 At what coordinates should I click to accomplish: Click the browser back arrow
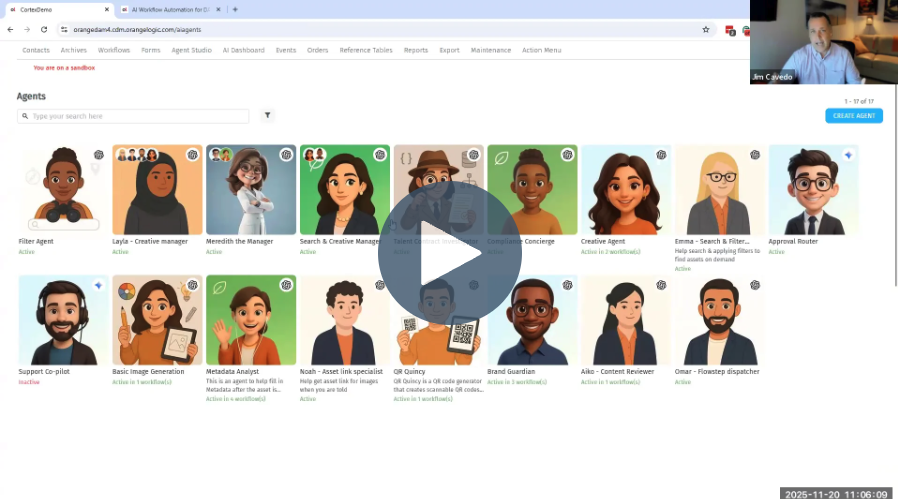tap(11, 30)
